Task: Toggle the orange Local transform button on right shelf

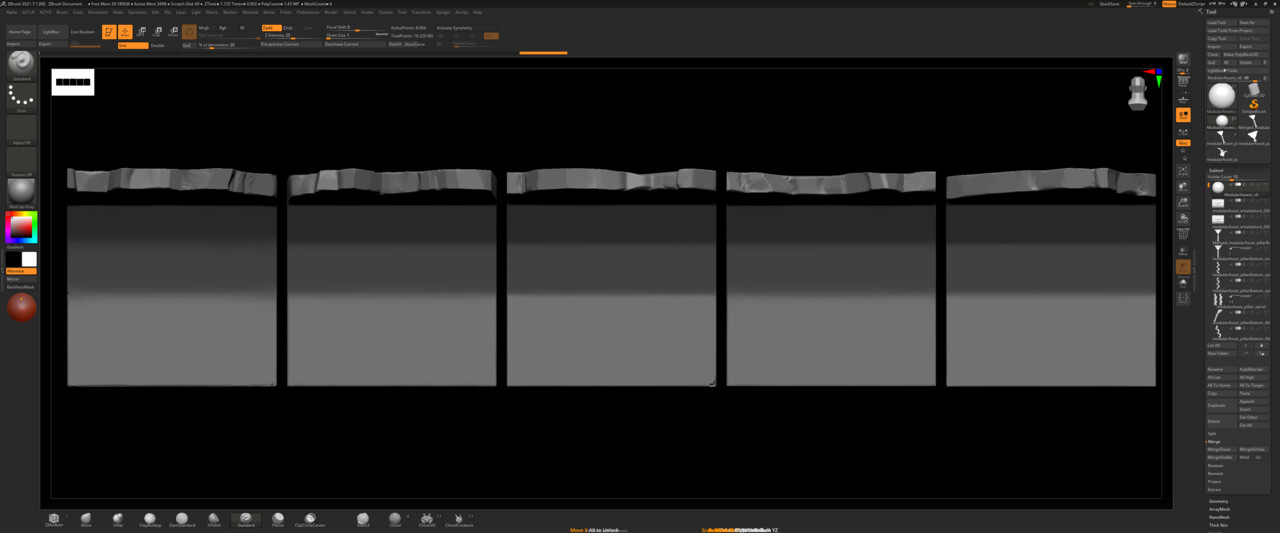Action: coord(1183,115)
